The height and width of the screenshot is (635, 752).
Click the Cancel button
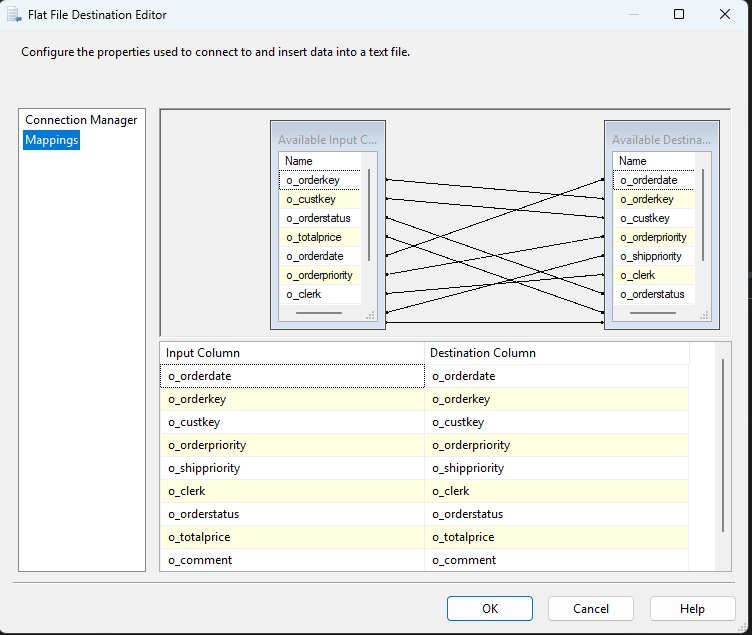coord(591,609)
